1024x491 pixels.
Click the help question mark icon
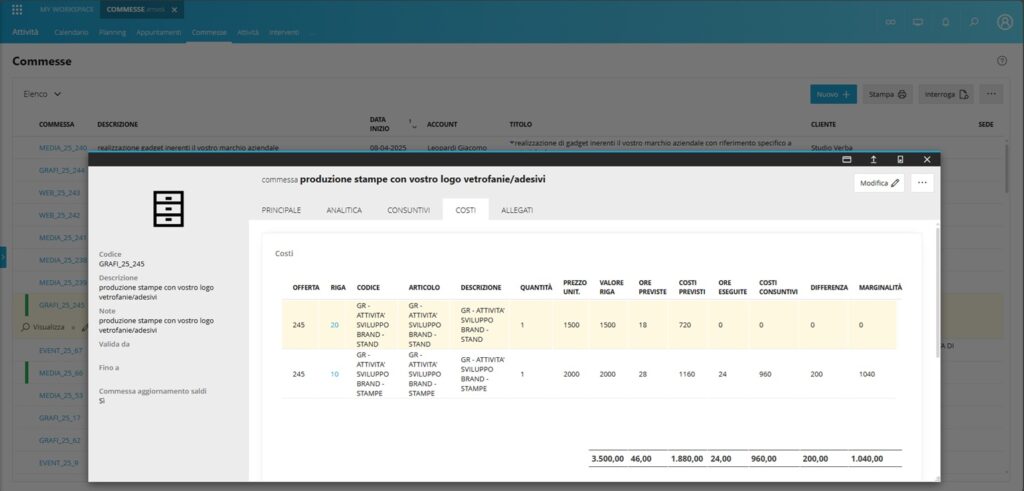pos(1002,61)
